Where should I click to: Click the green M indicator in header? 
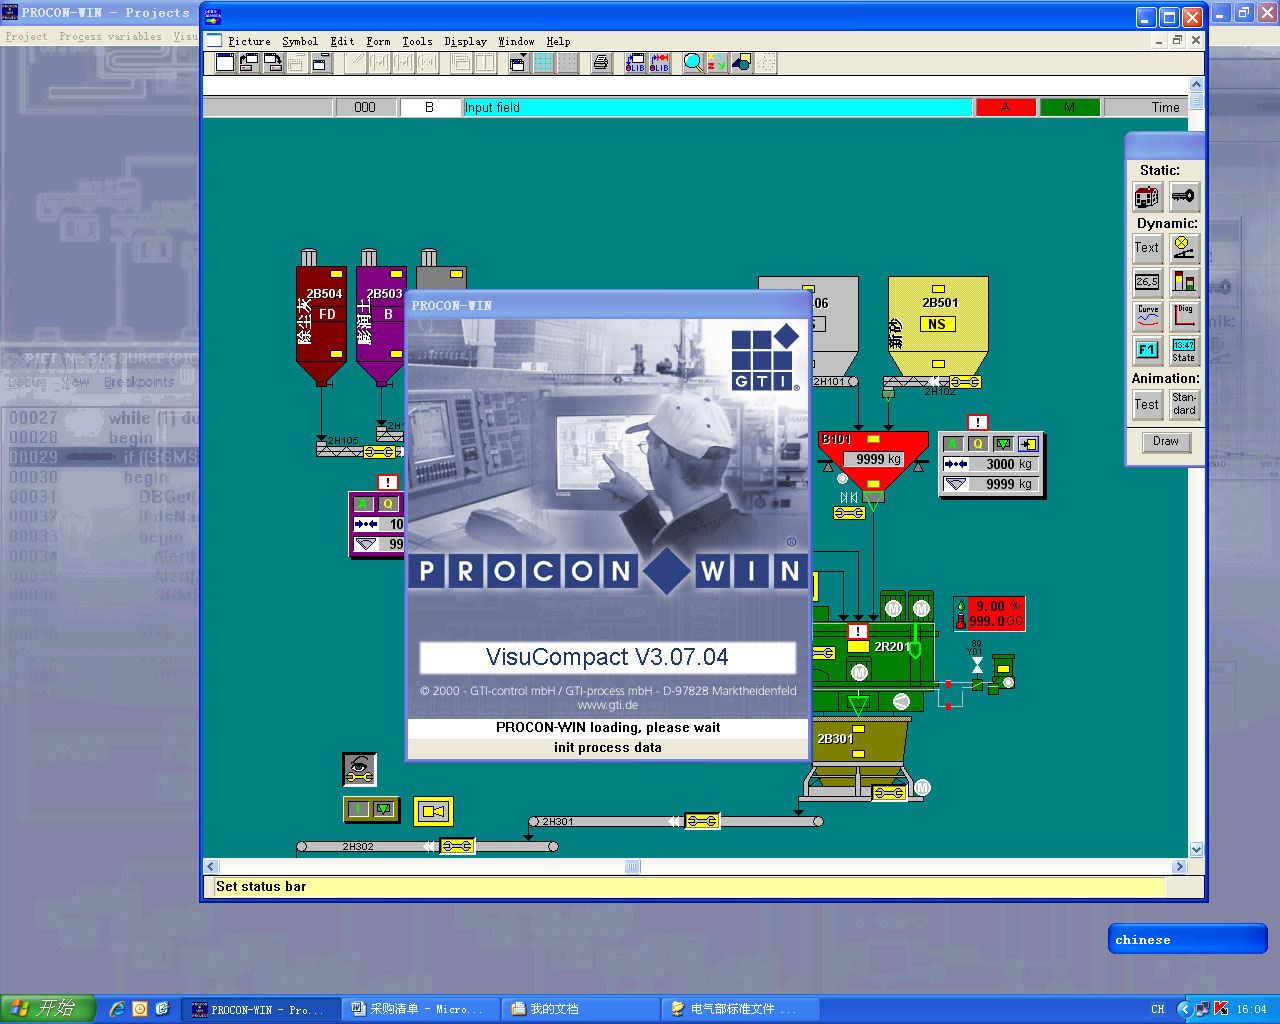1069,107
